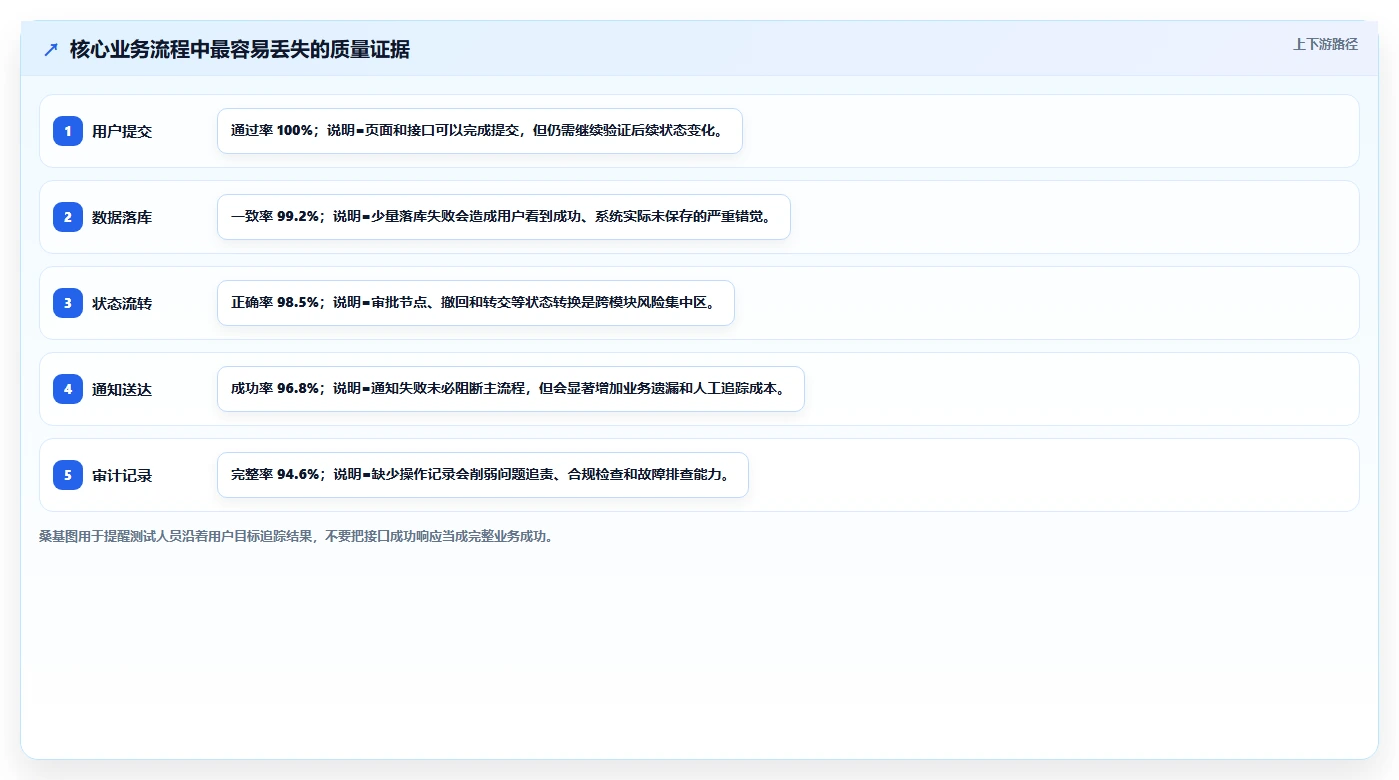Select the 用户提交 step label
Image resolution: width=1399 pixels, height=780 pixels.
click(122, 131)
